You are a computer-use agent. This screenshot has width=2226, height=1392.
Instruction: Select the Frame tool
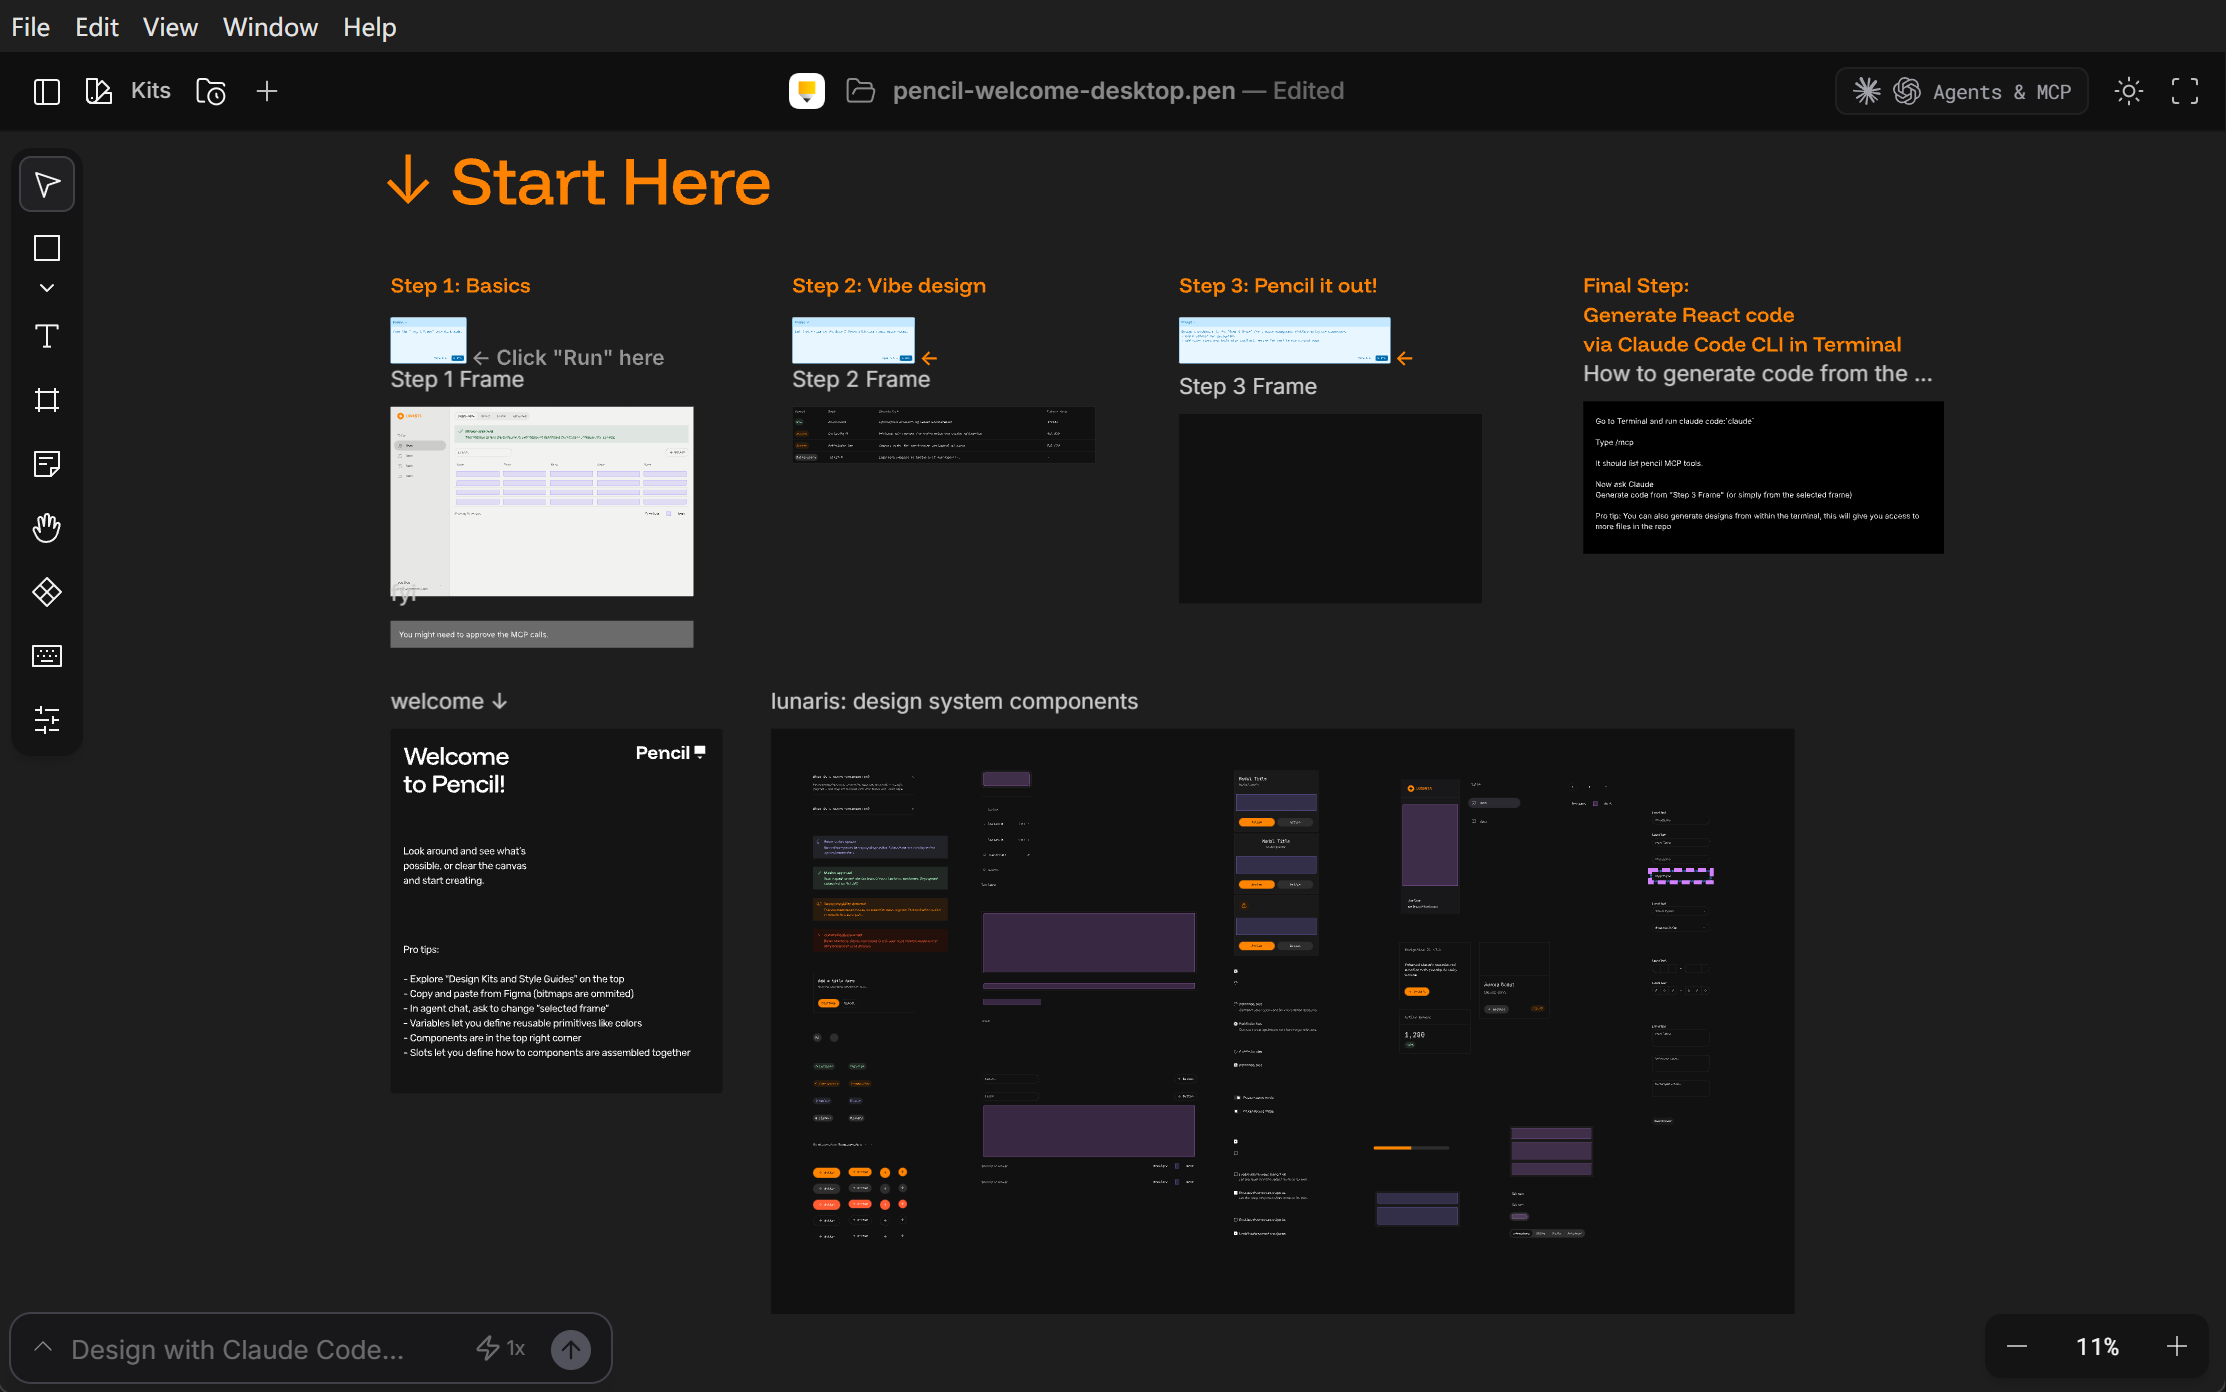tap(47, 400)
